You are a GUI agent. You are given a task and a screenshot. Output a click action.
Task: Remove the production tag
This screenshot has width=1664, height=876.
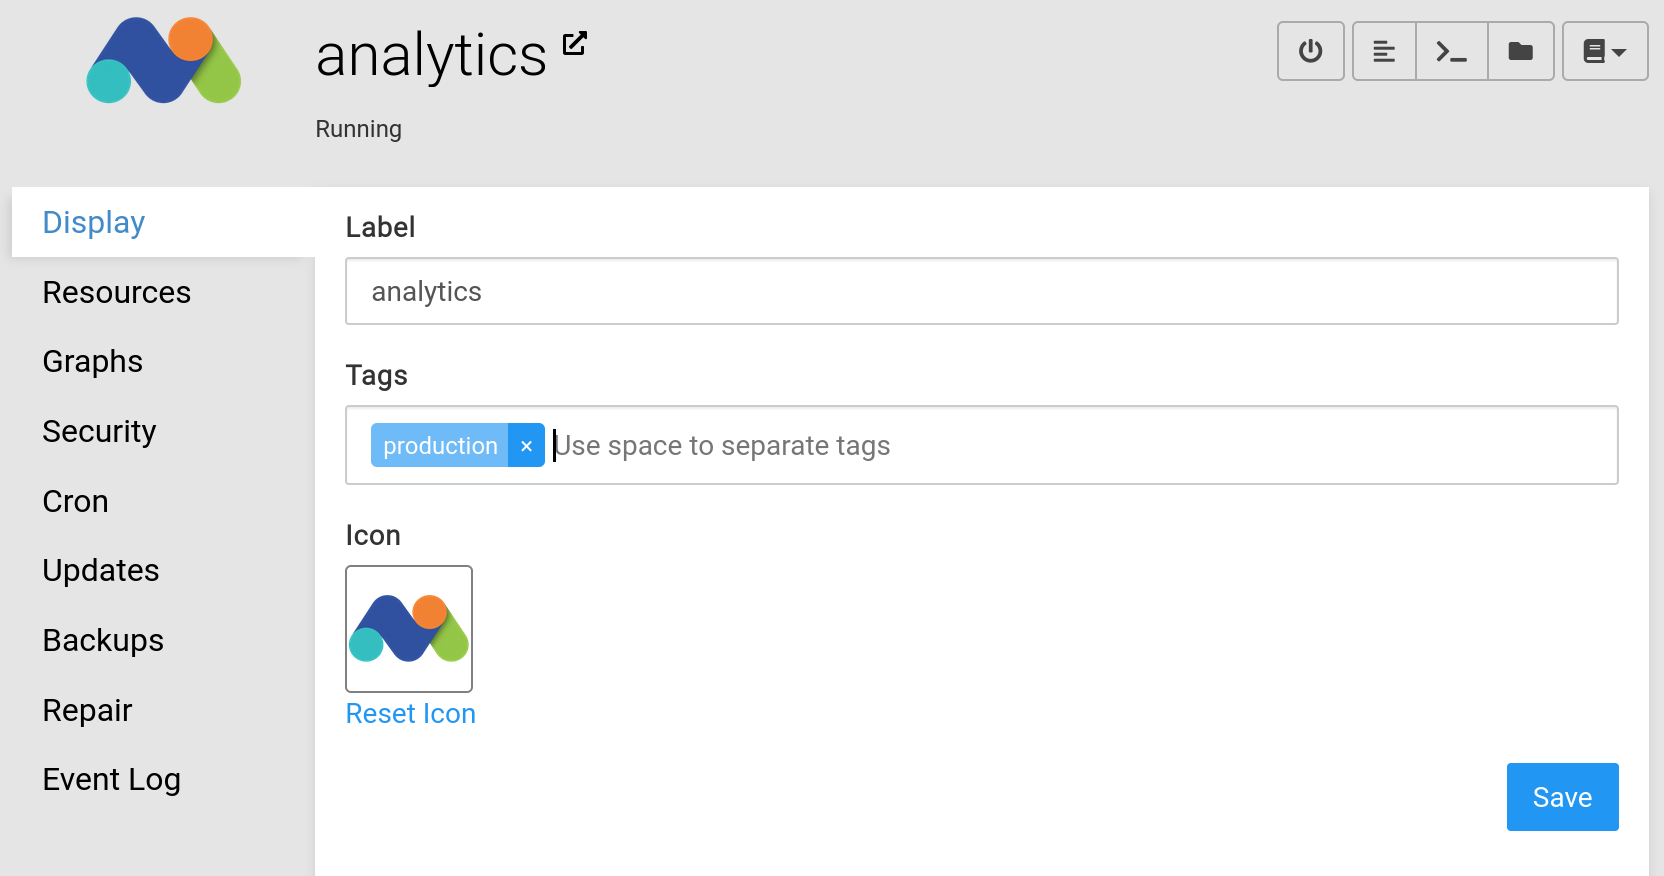(526, 446)
